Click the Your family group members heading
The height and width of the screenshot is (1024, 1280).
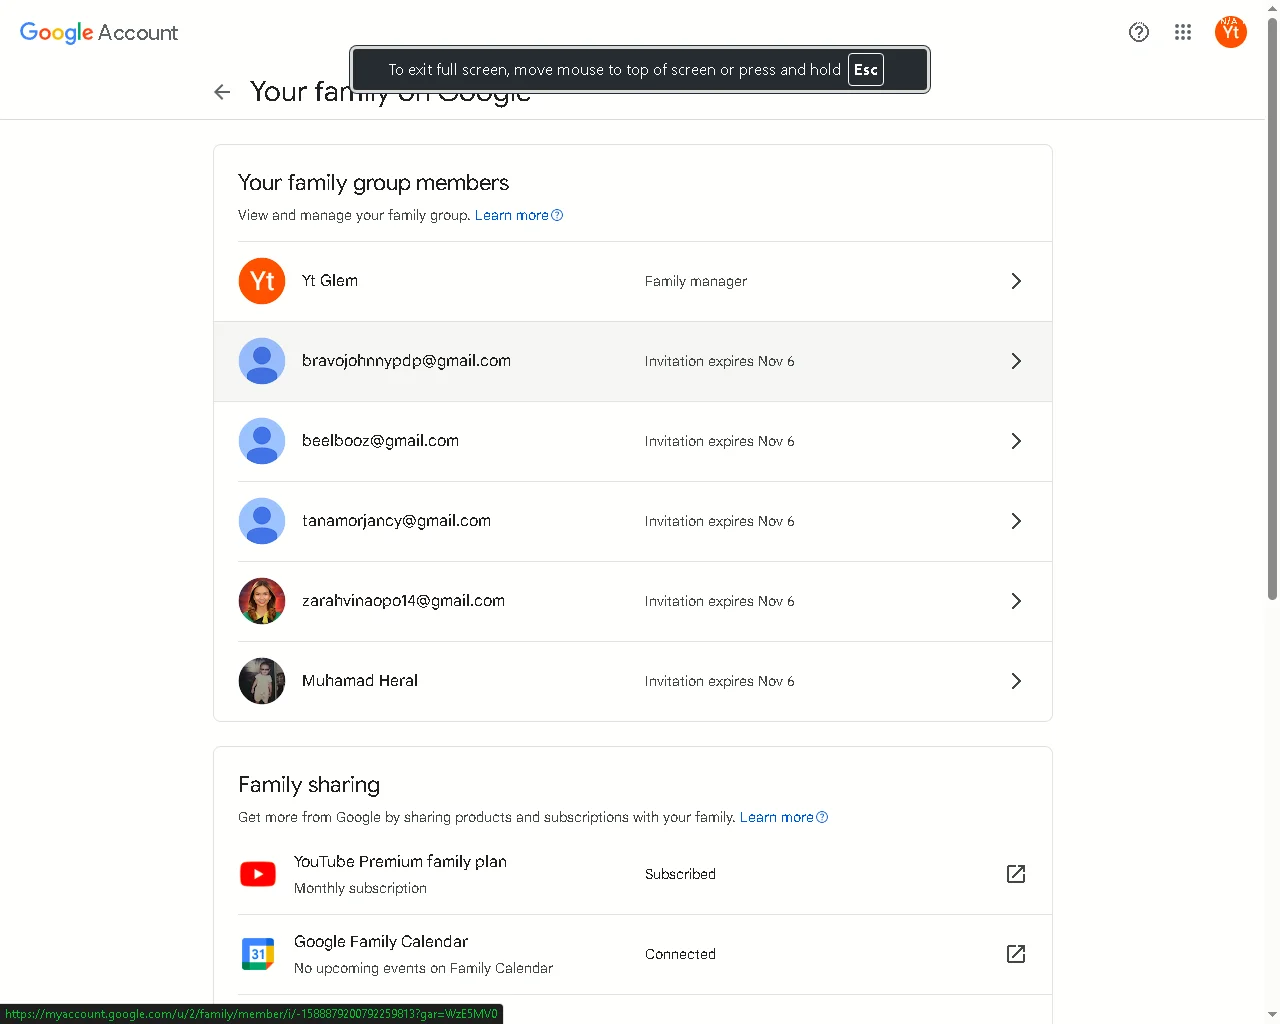pos(373,183)
